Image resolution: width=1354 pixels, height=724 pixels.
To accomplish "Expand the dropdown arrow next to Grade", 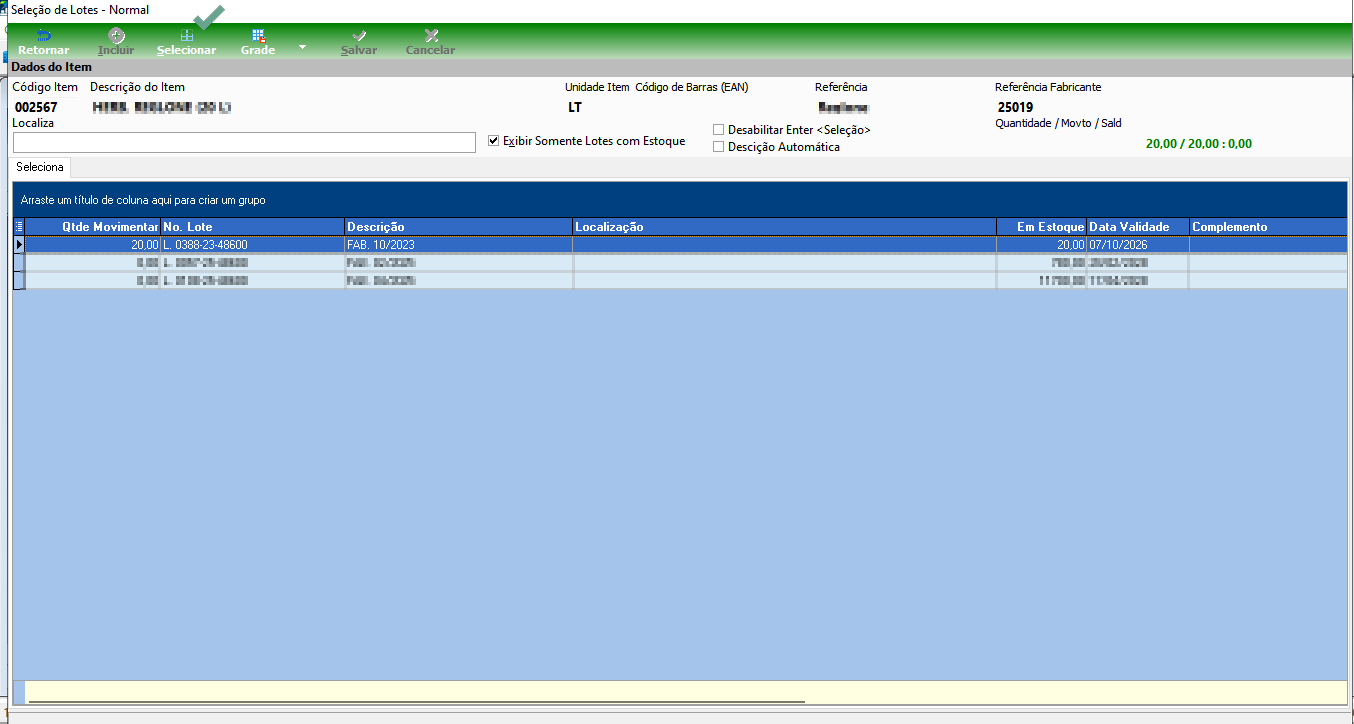I will pyautogui.click(x=303, y=46).
